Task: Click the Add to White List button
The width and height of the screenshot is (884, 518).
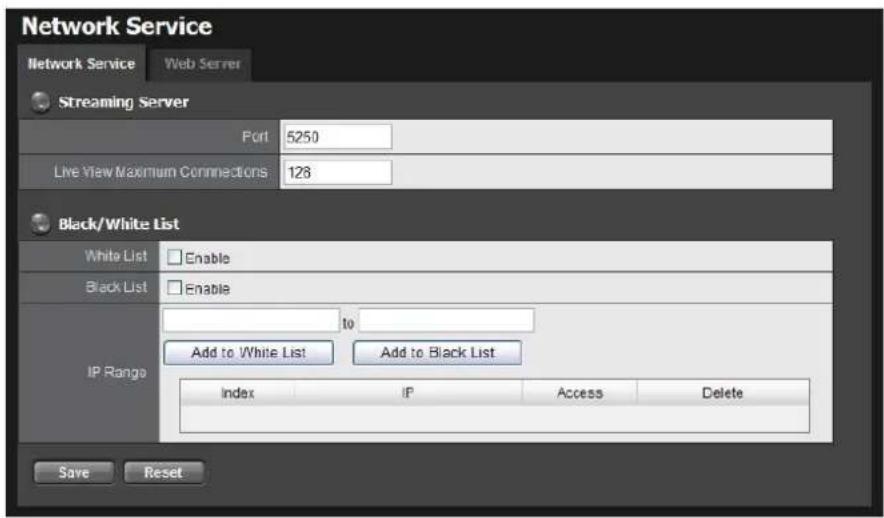Action: [x=249, y=353]
